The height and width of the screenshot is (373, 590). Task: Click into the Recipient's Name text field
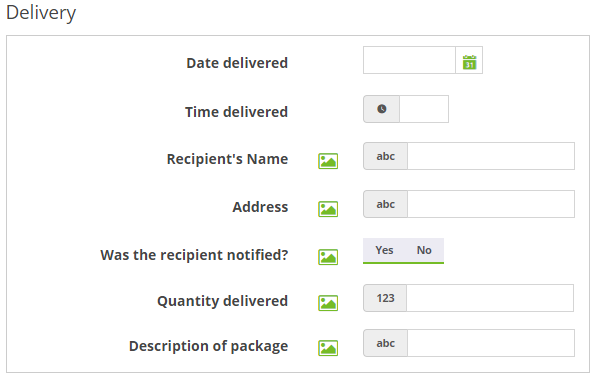491,156
